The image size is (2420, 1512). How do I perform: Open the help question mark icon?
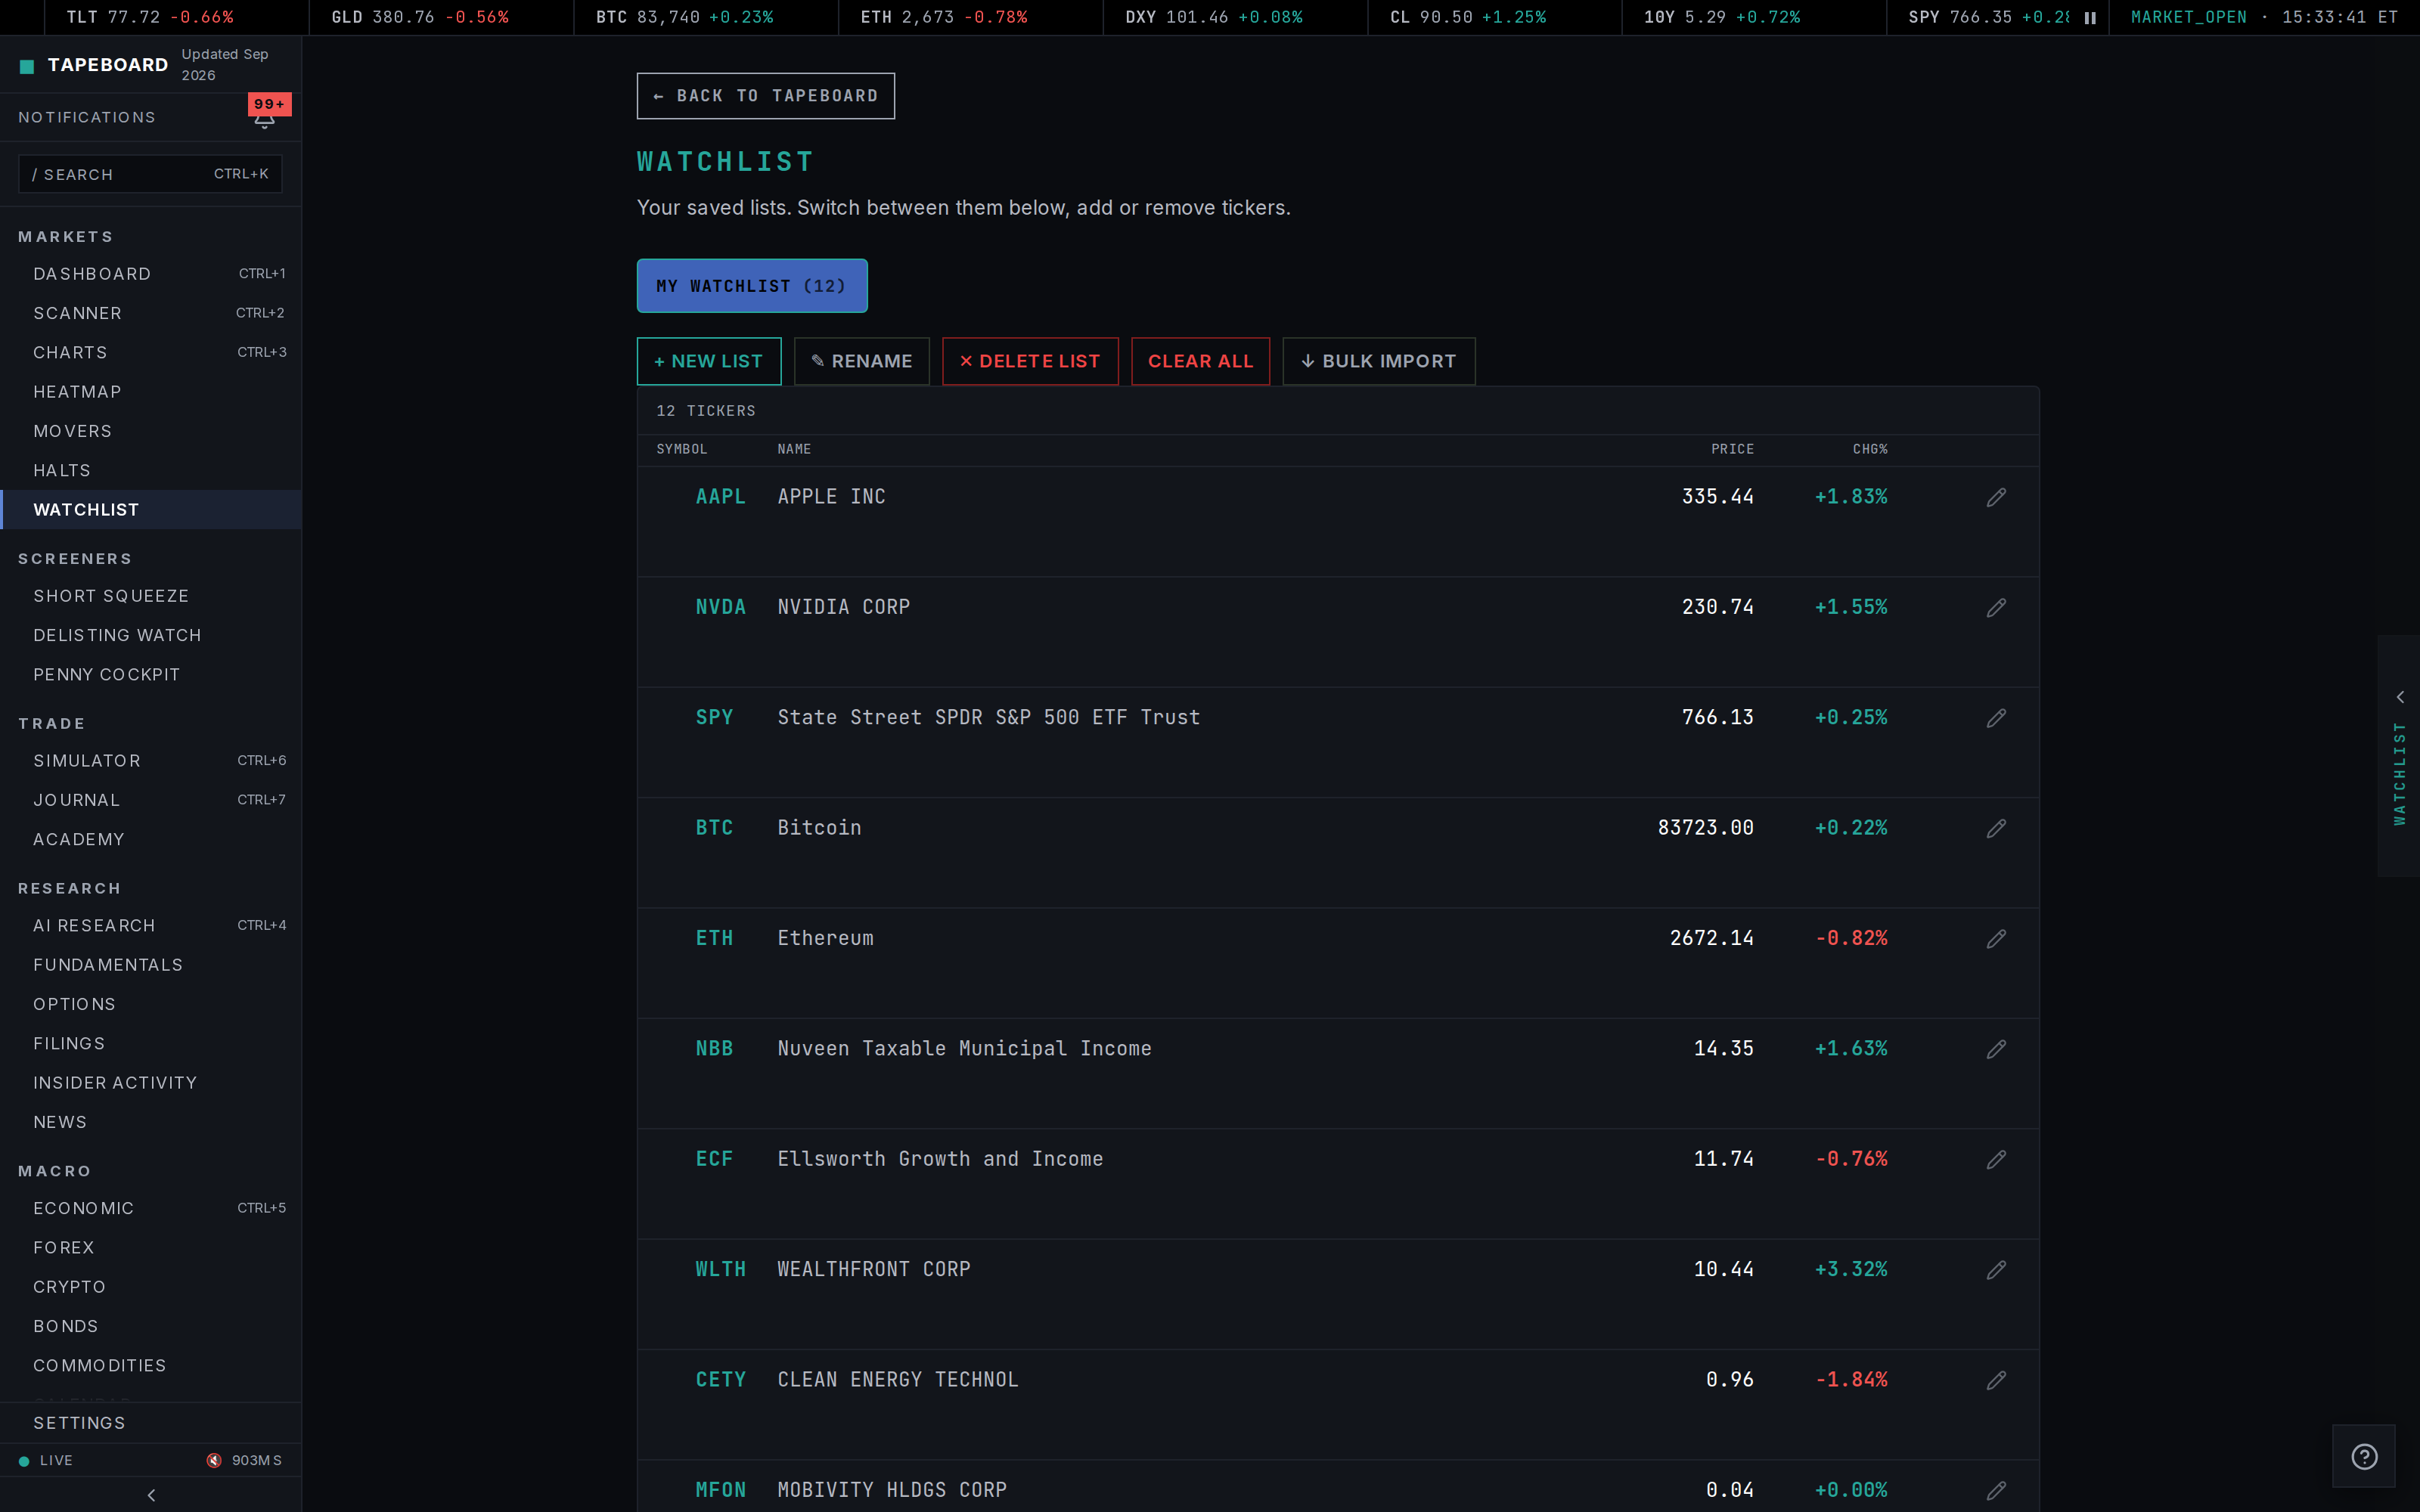pyautogui.click(x=2364, y=1456)
